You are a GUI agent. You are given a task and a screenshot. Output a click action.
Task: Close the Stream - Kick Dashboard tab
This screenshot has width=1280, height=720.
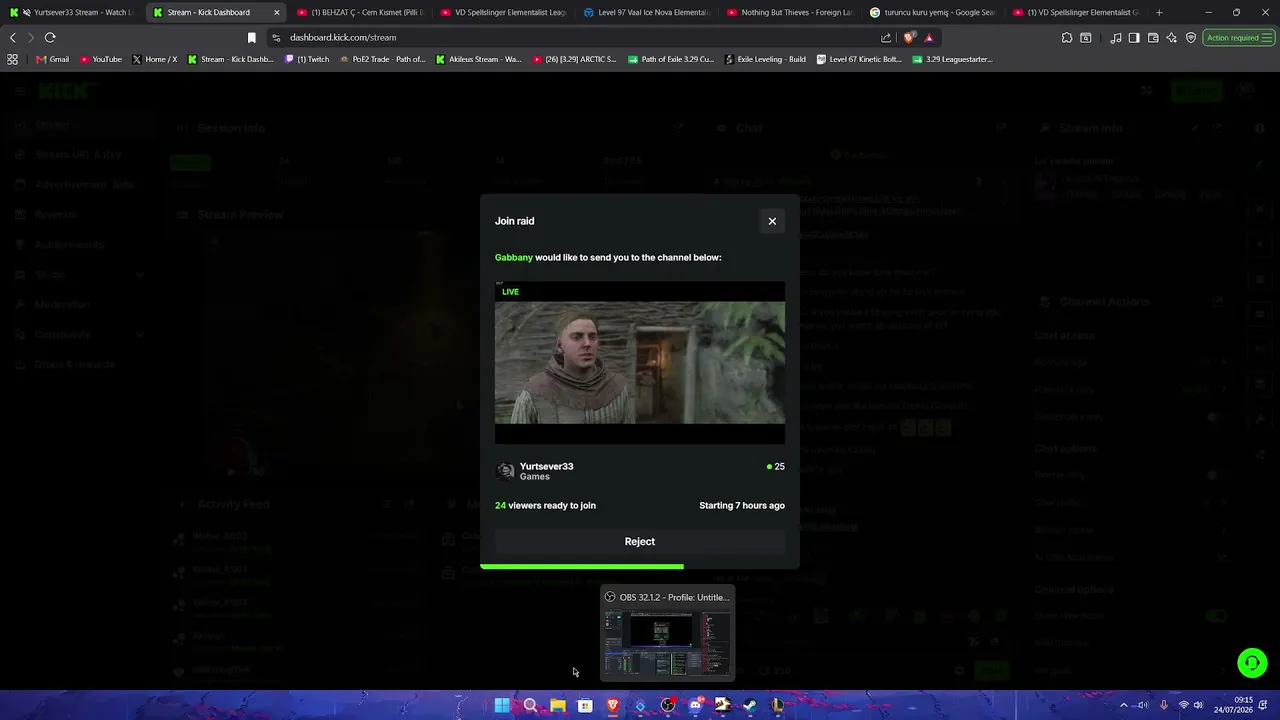click(277, 13)
